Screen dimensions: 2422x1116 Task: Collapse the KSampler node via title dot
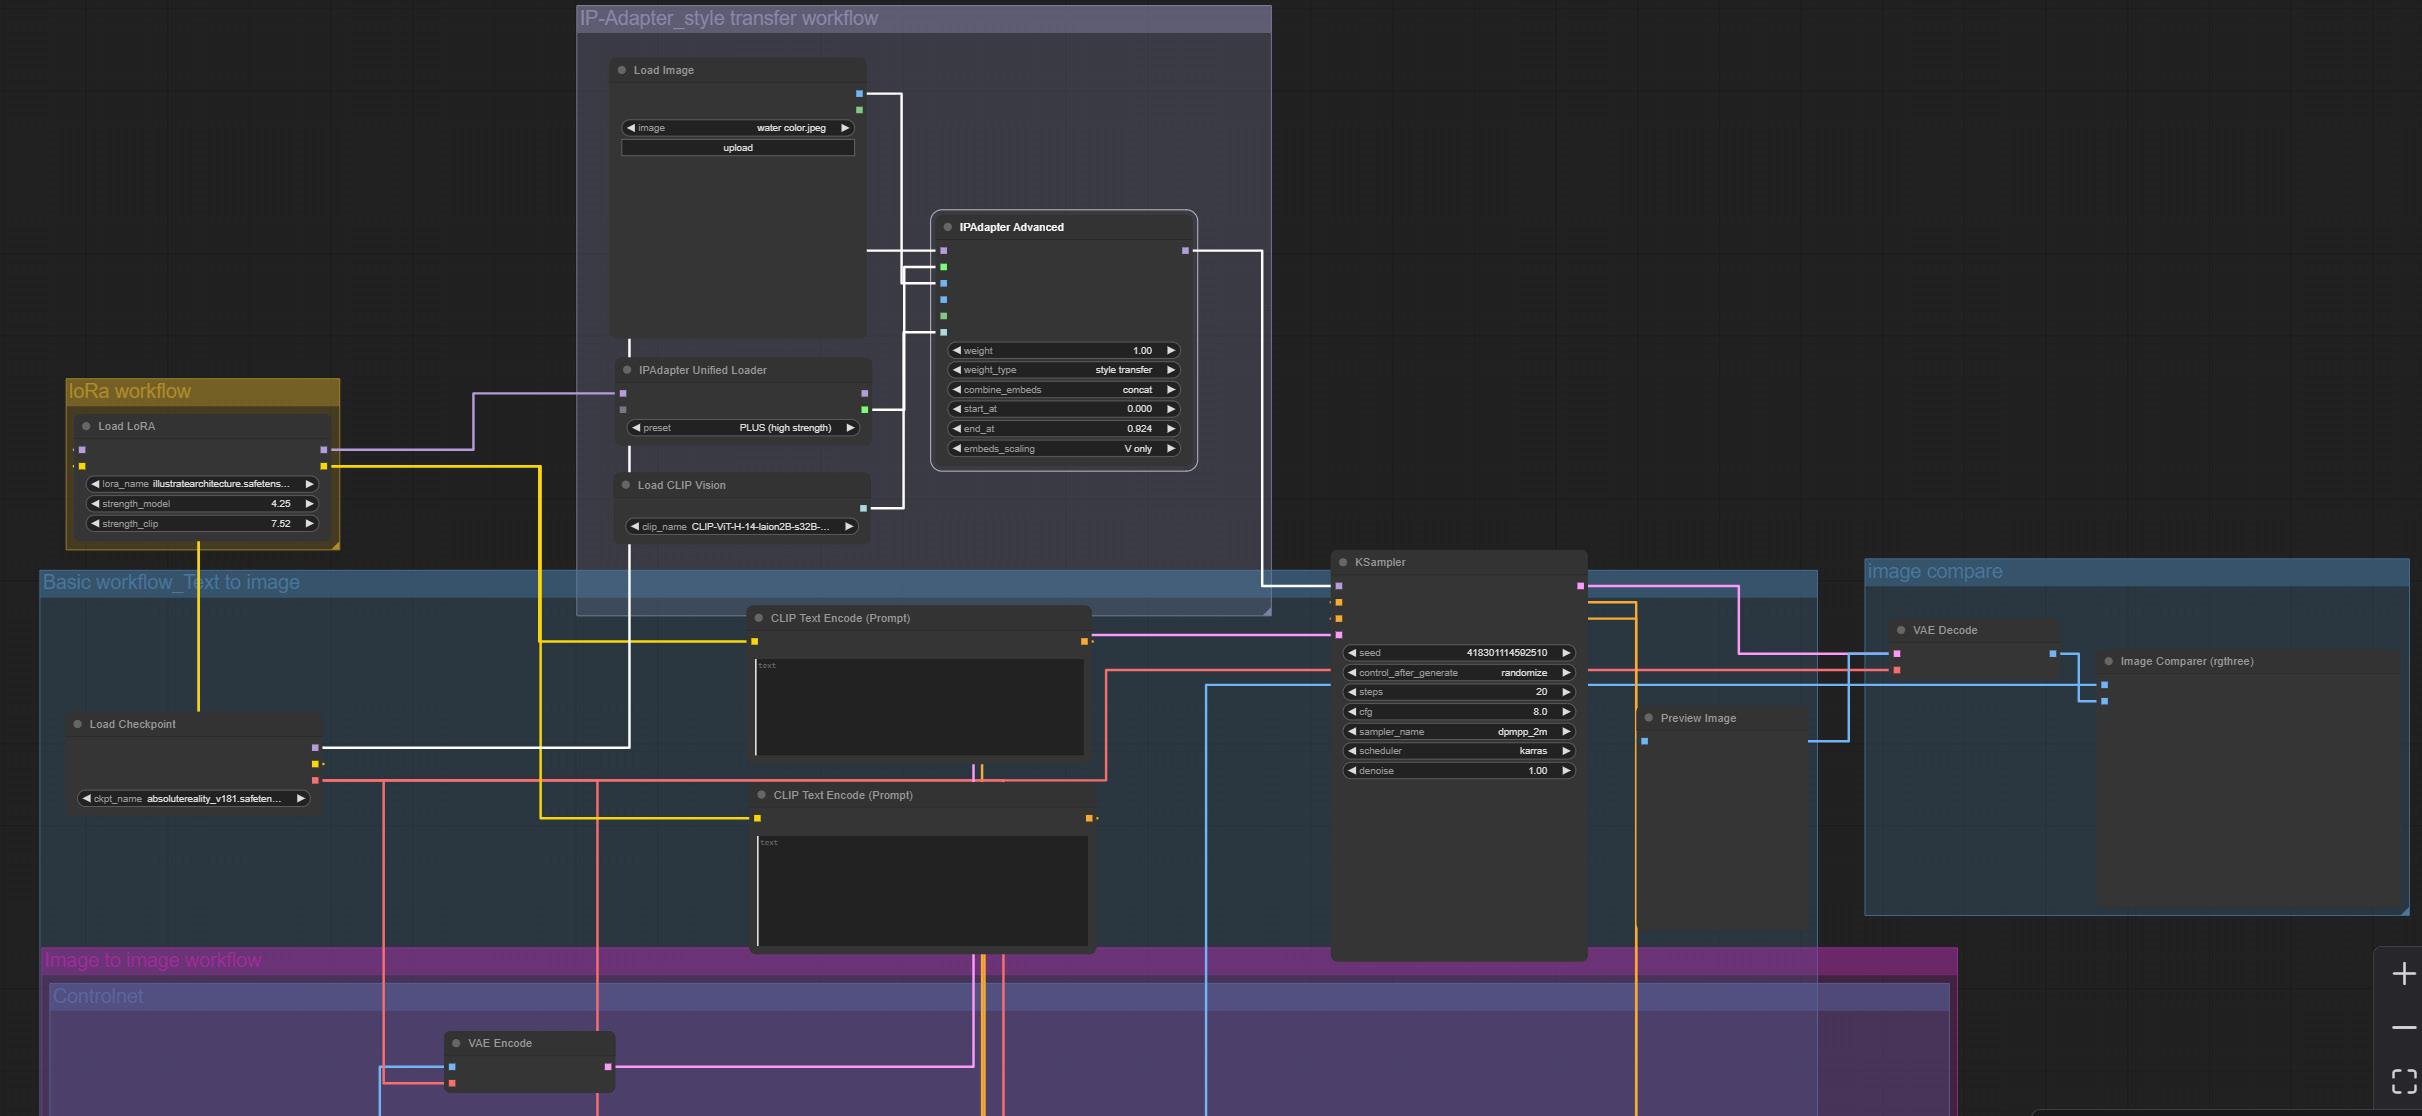[1343, 562]
